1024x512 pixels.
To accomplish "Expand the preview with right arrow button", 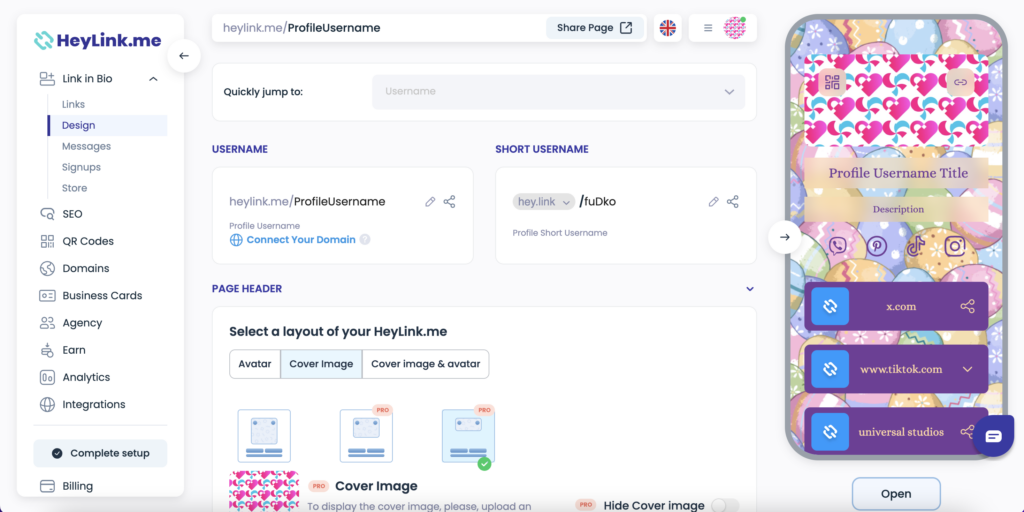I will point(785,237).
